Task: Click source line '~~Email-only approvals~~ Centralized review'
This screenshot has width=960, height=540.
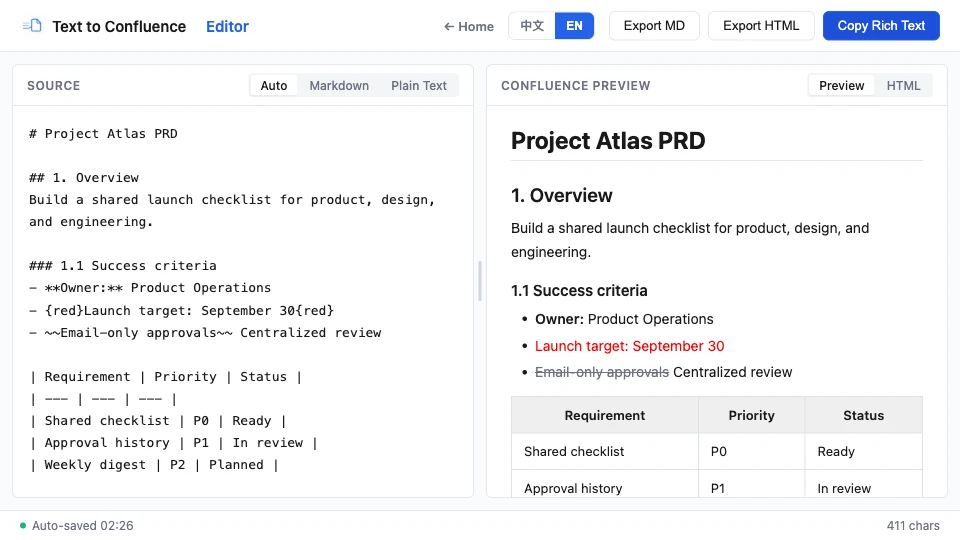Action: pos(205,332)
